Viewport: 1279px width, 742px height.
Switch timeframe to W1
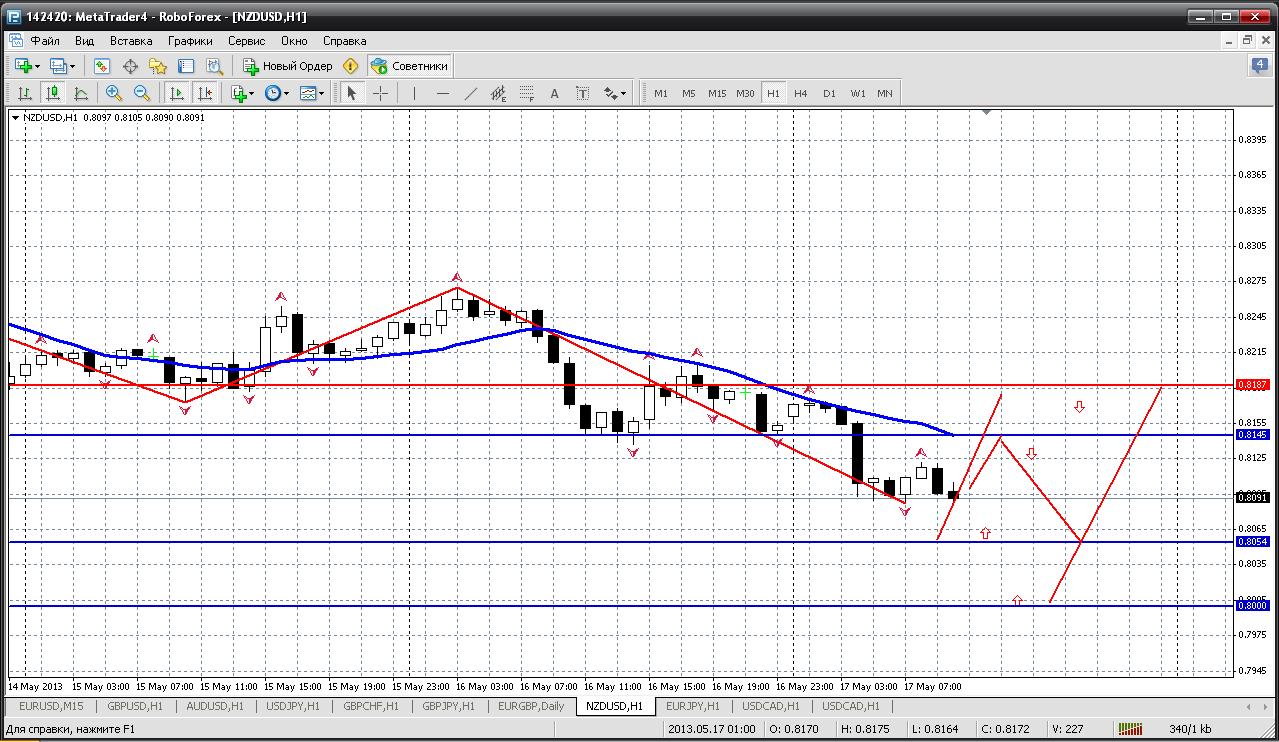tap(858, 93)
